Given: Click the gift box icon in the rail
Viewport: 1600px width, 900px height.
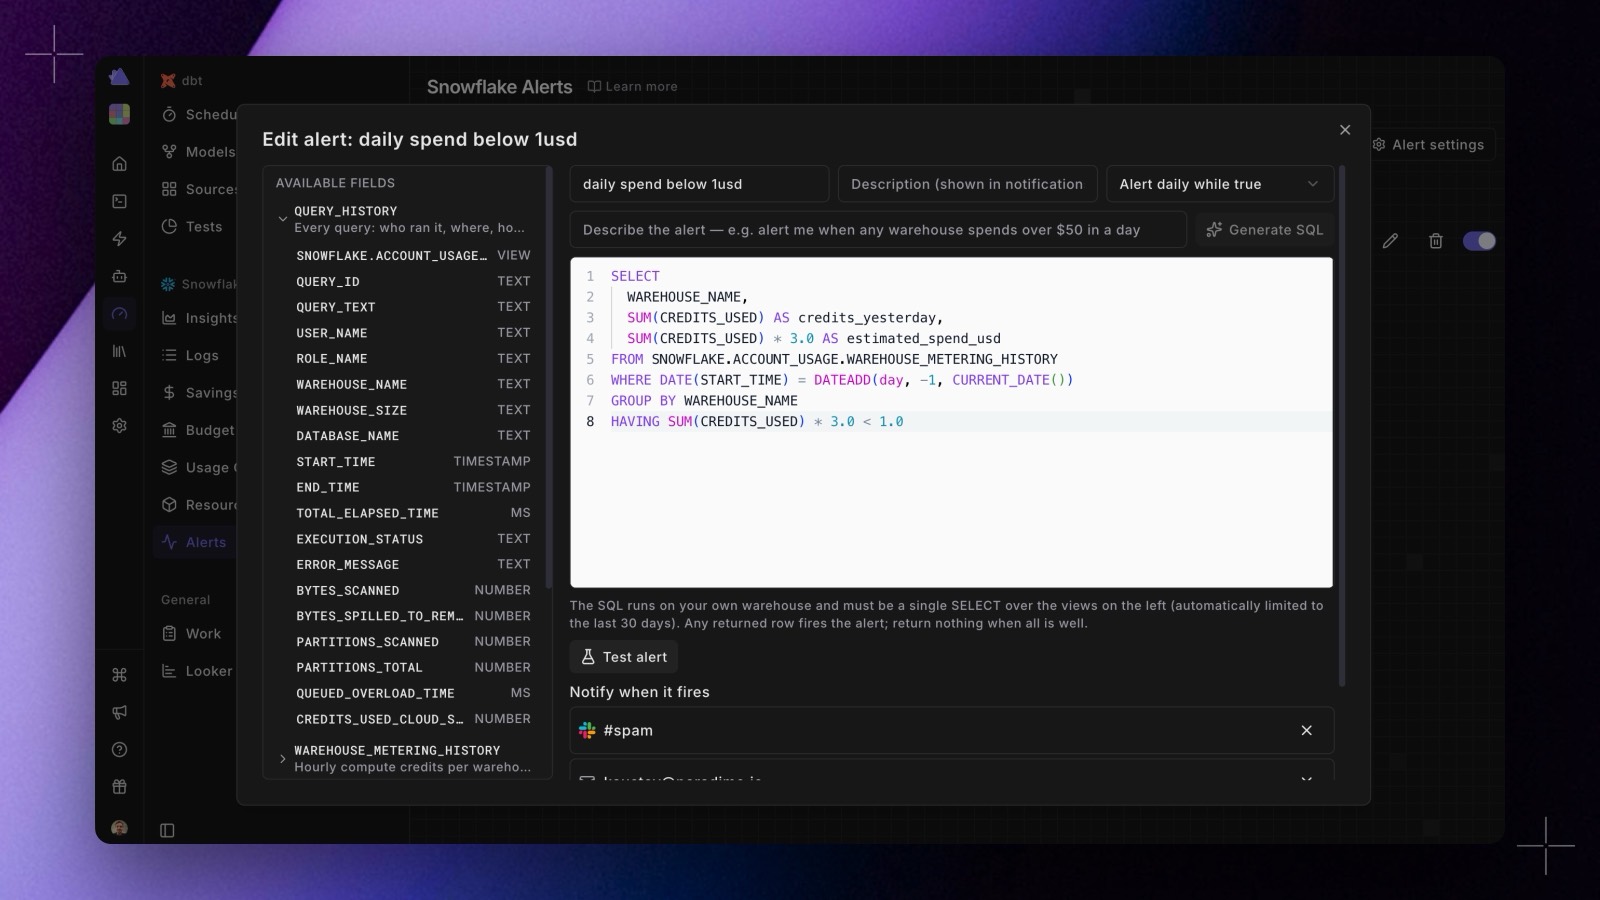Looking at the screenshot, I should 119,787.
